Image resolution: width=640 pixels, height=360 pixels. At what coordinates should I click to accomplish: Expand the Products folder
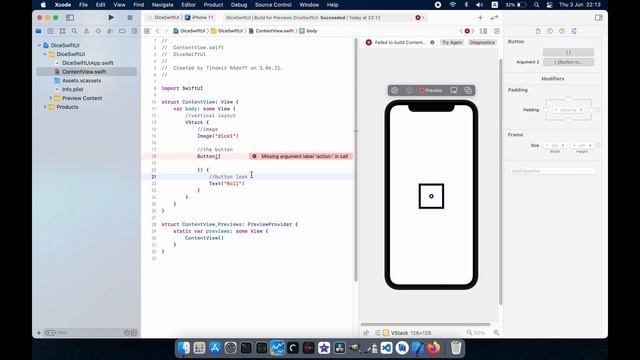(x=45, y=107)
